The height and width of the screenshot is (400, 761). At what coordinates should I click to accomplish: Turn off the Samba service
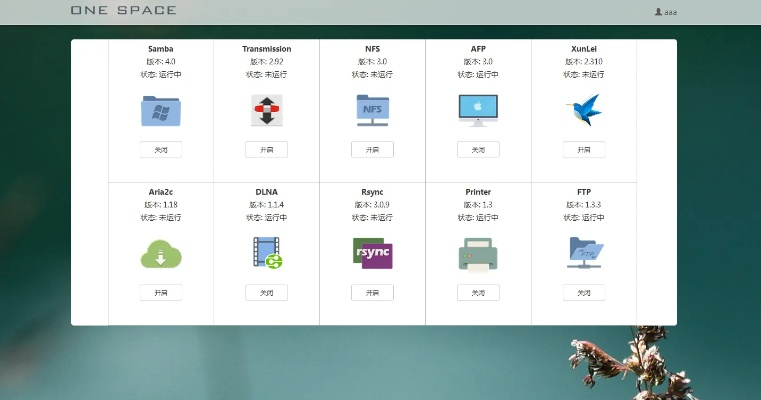coord(160,149)
